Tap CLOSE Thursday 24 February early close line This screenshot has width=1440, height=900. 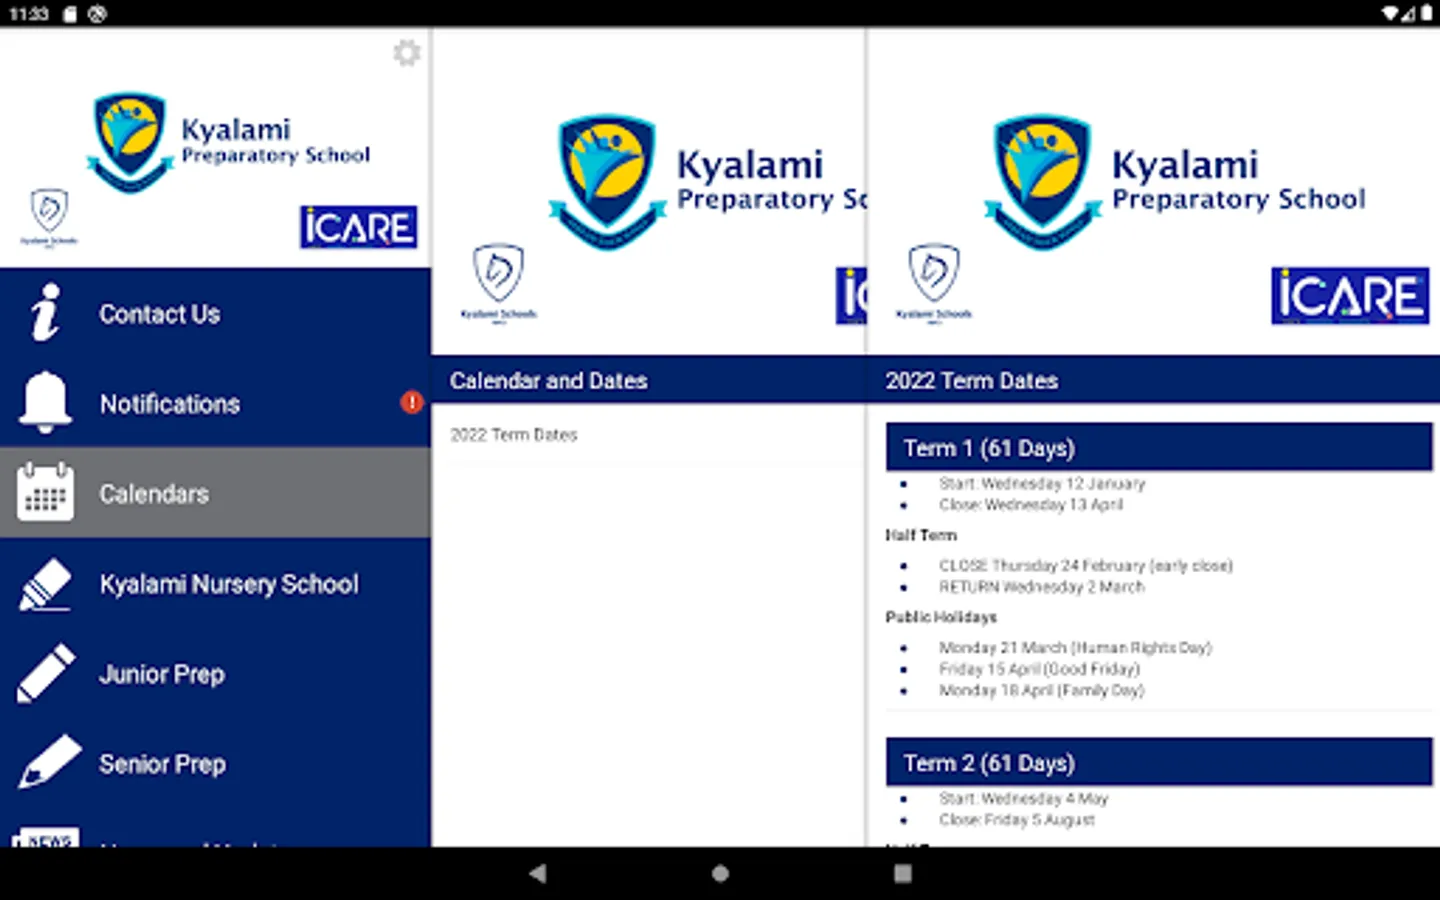[1086, 566]
